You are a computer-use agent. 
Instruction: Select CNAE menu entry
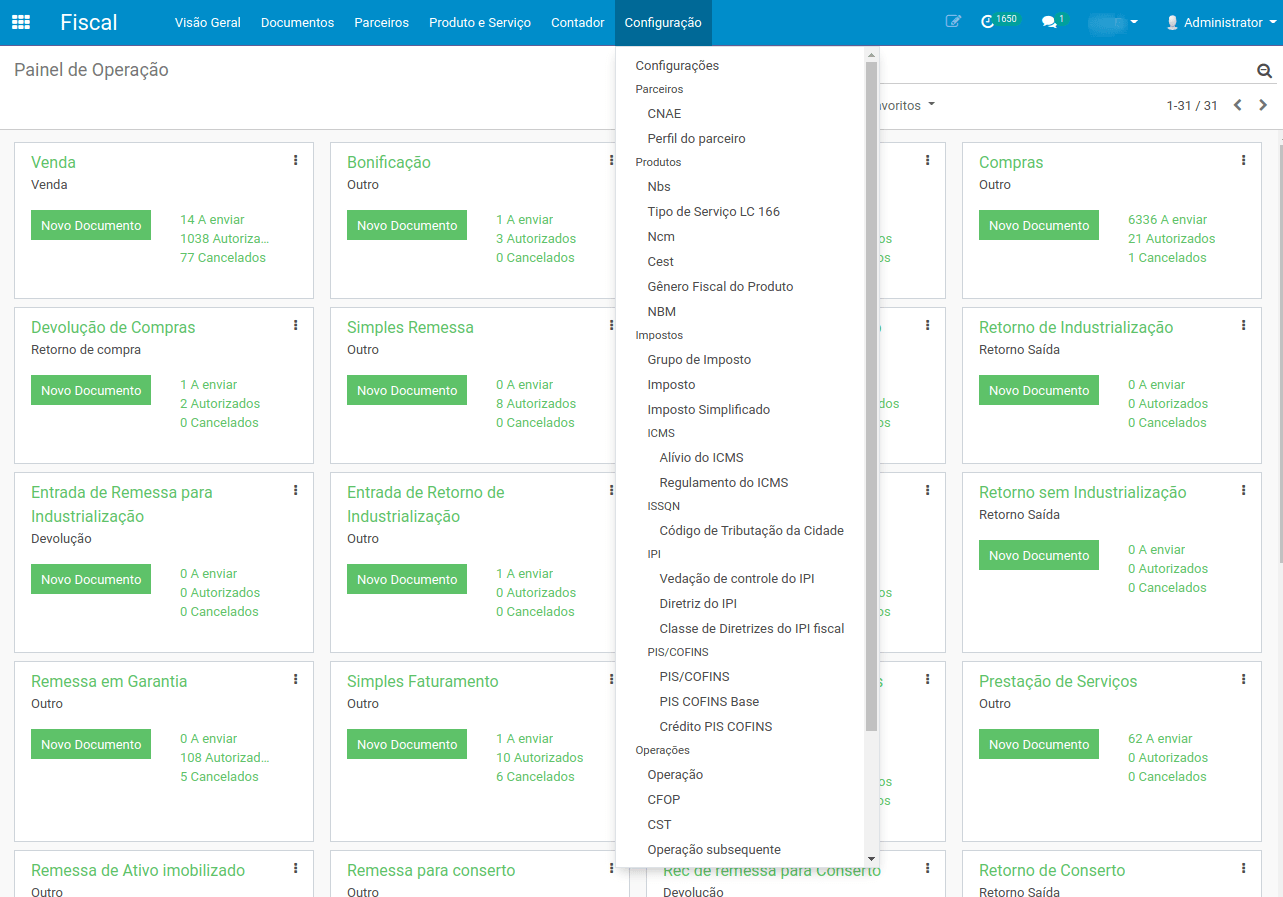(664, 114)
